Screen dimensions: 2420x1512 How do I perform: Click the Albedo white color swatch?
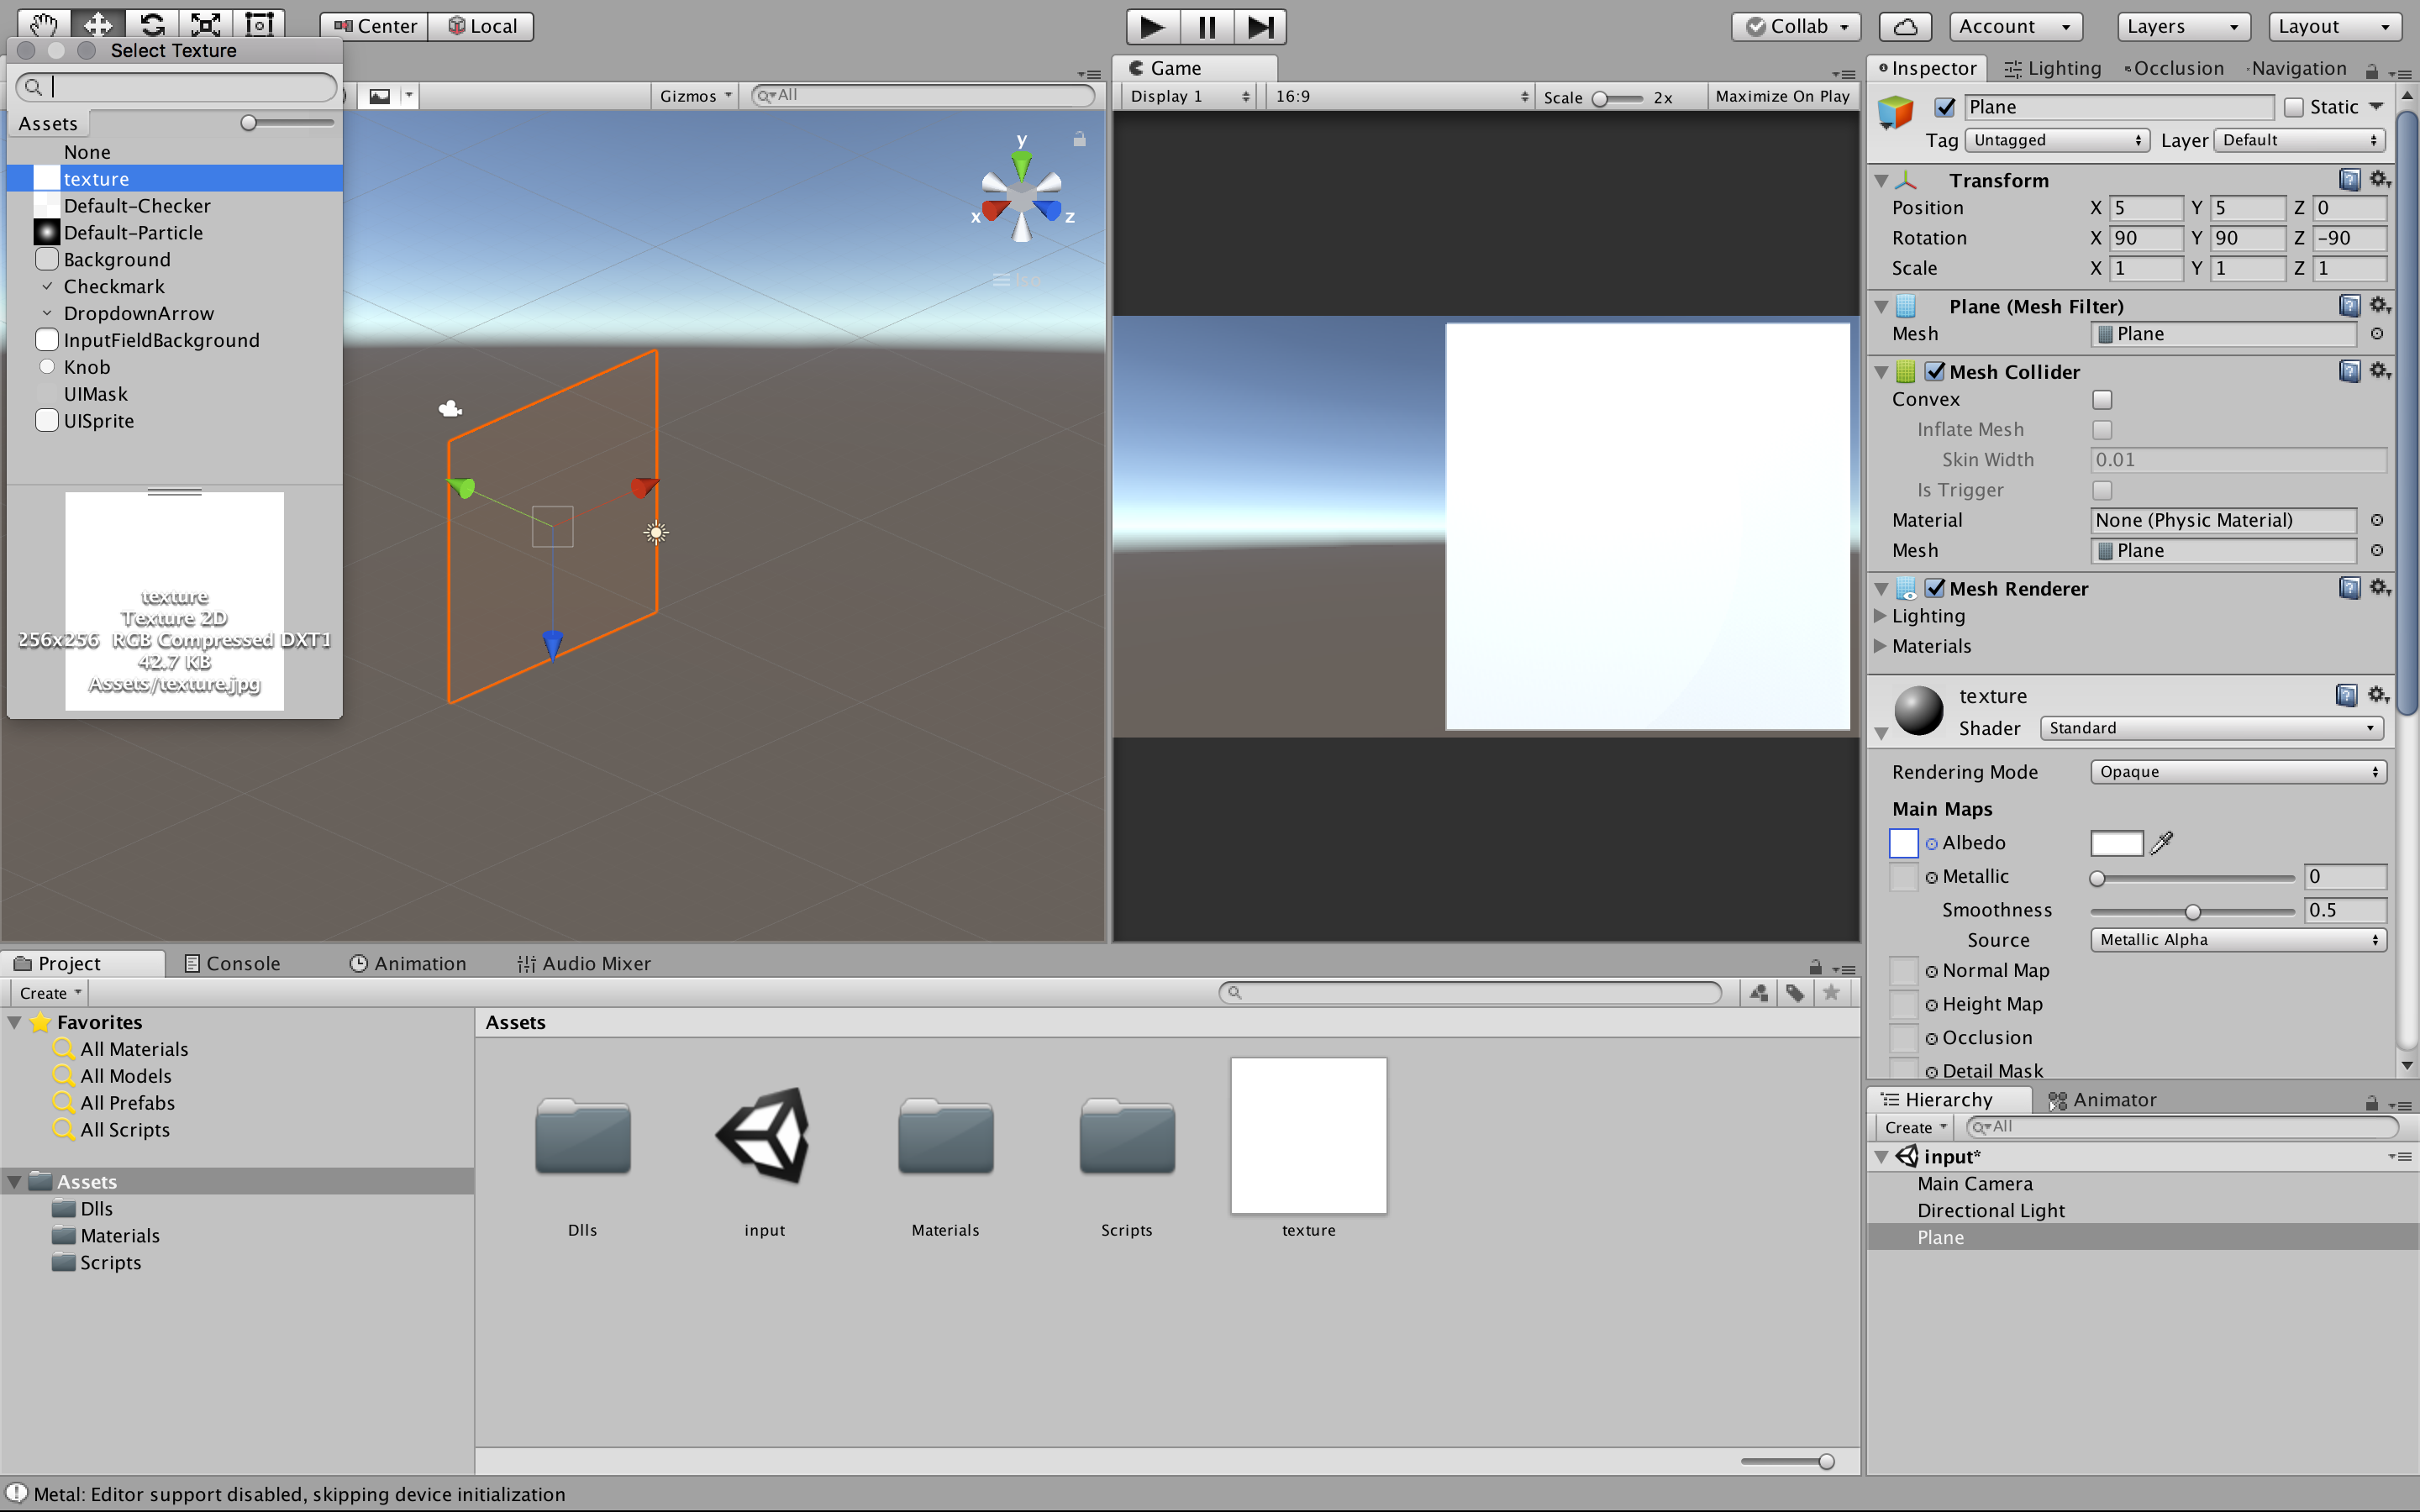pyautogui.click(x=2116, y=843)
